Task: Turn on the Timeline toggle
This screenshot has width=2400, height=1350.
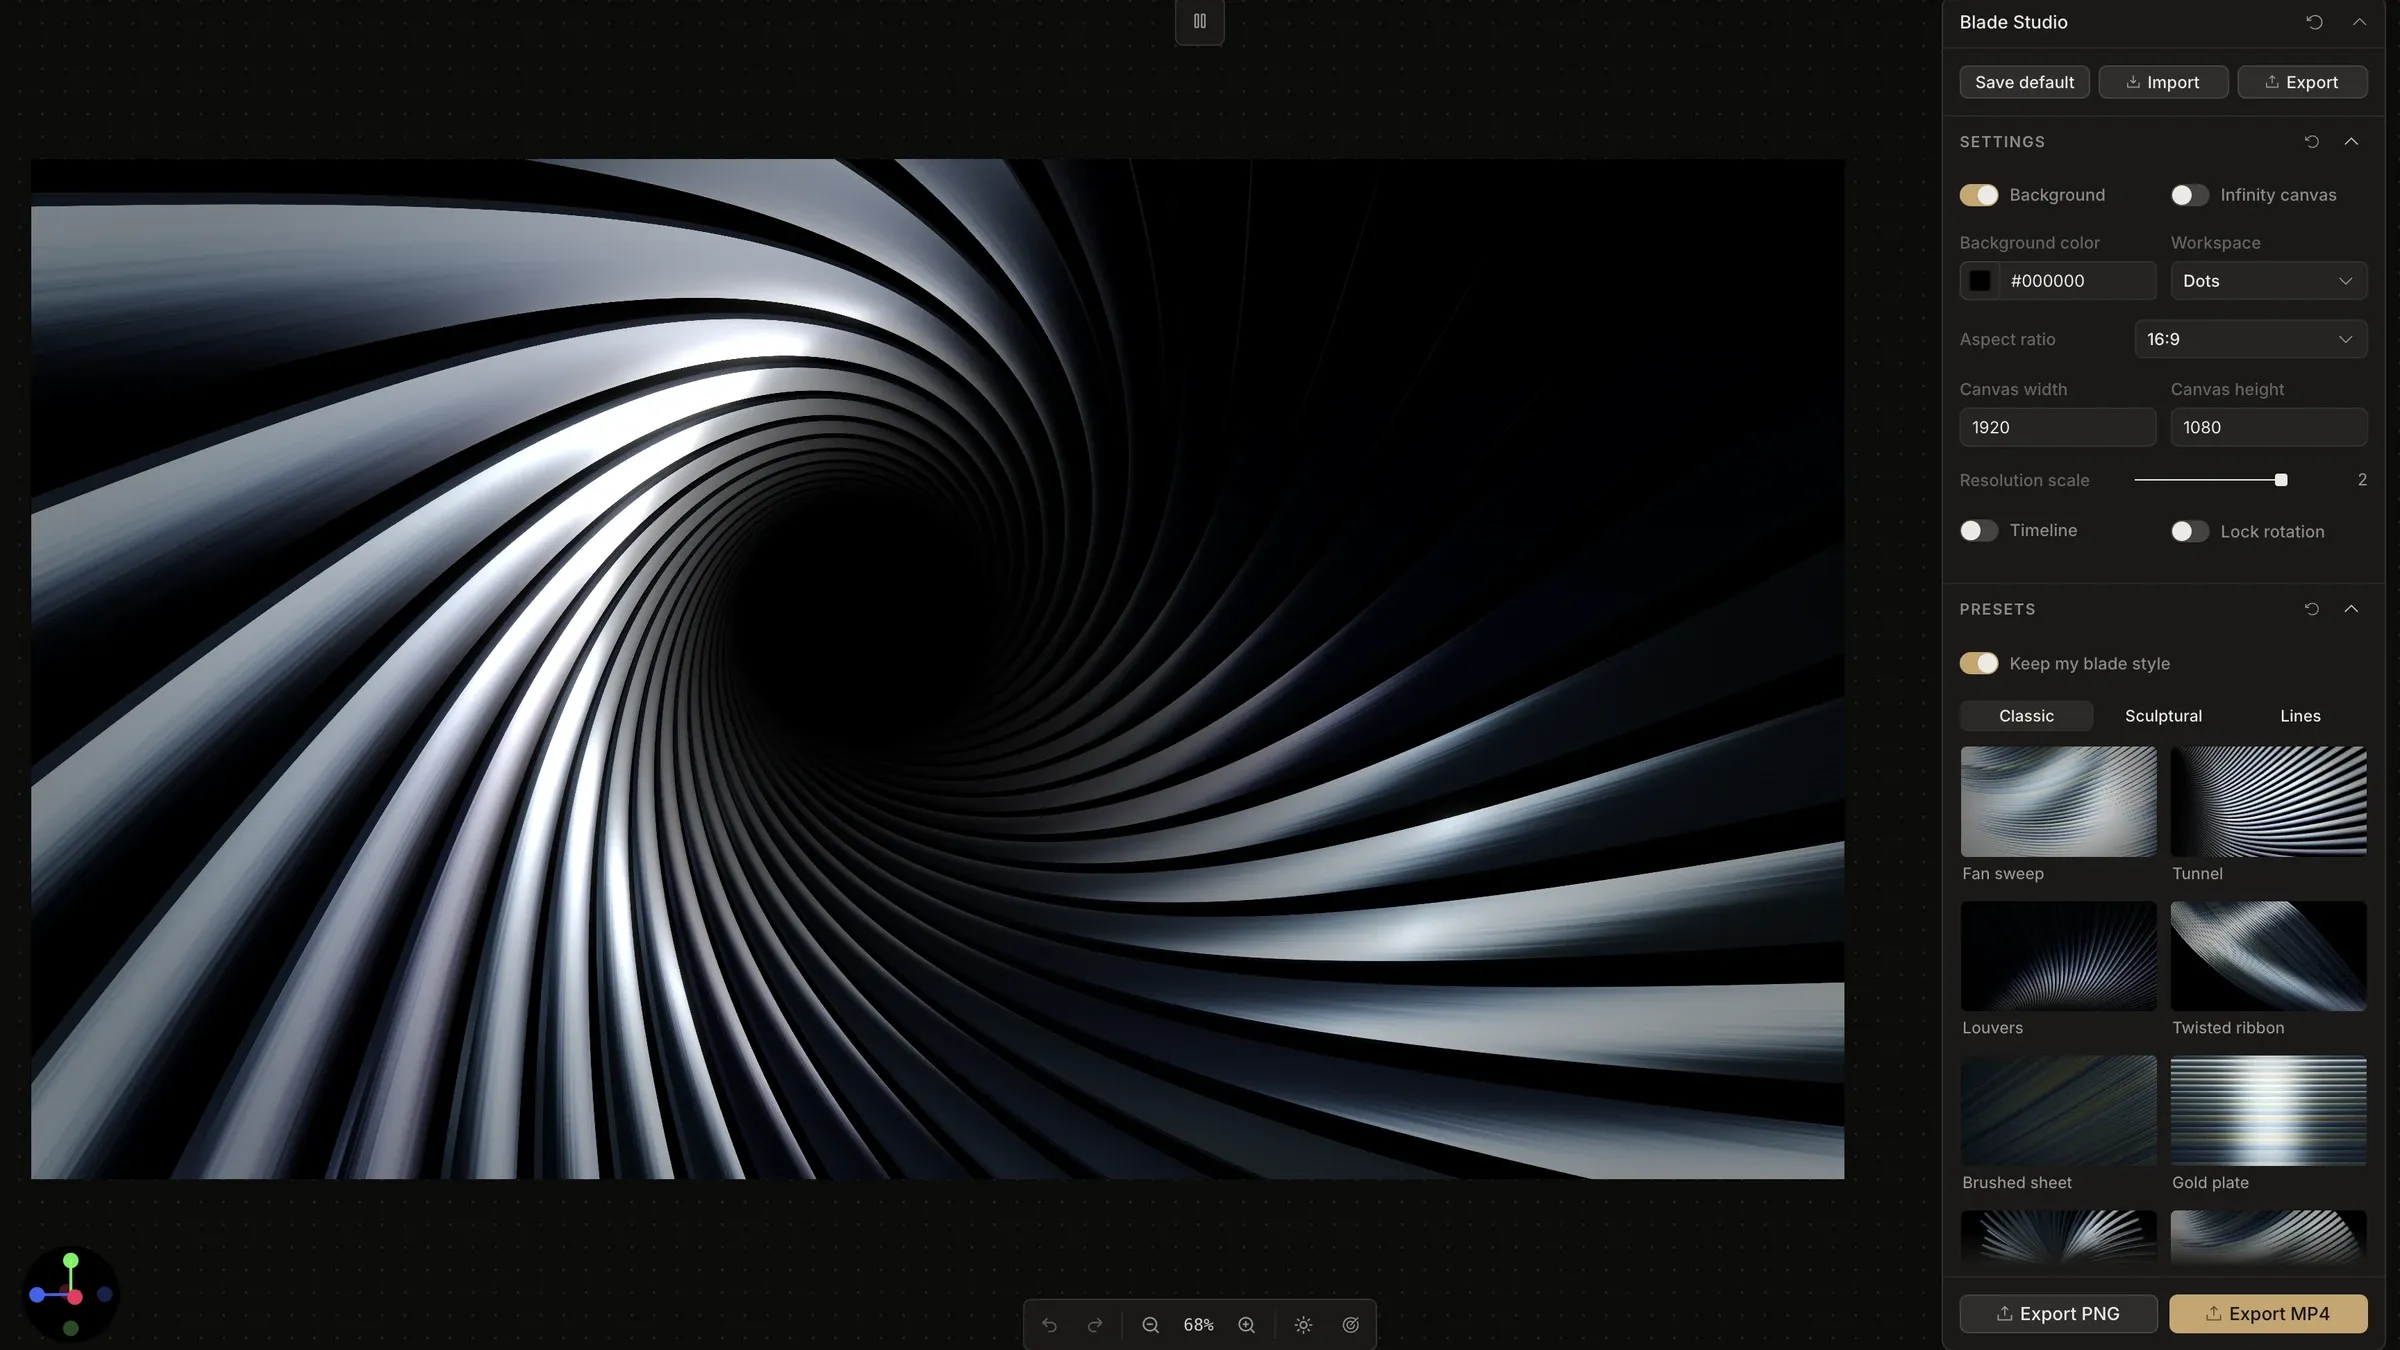Action: pyautogui.click(x=1978, y=531)
